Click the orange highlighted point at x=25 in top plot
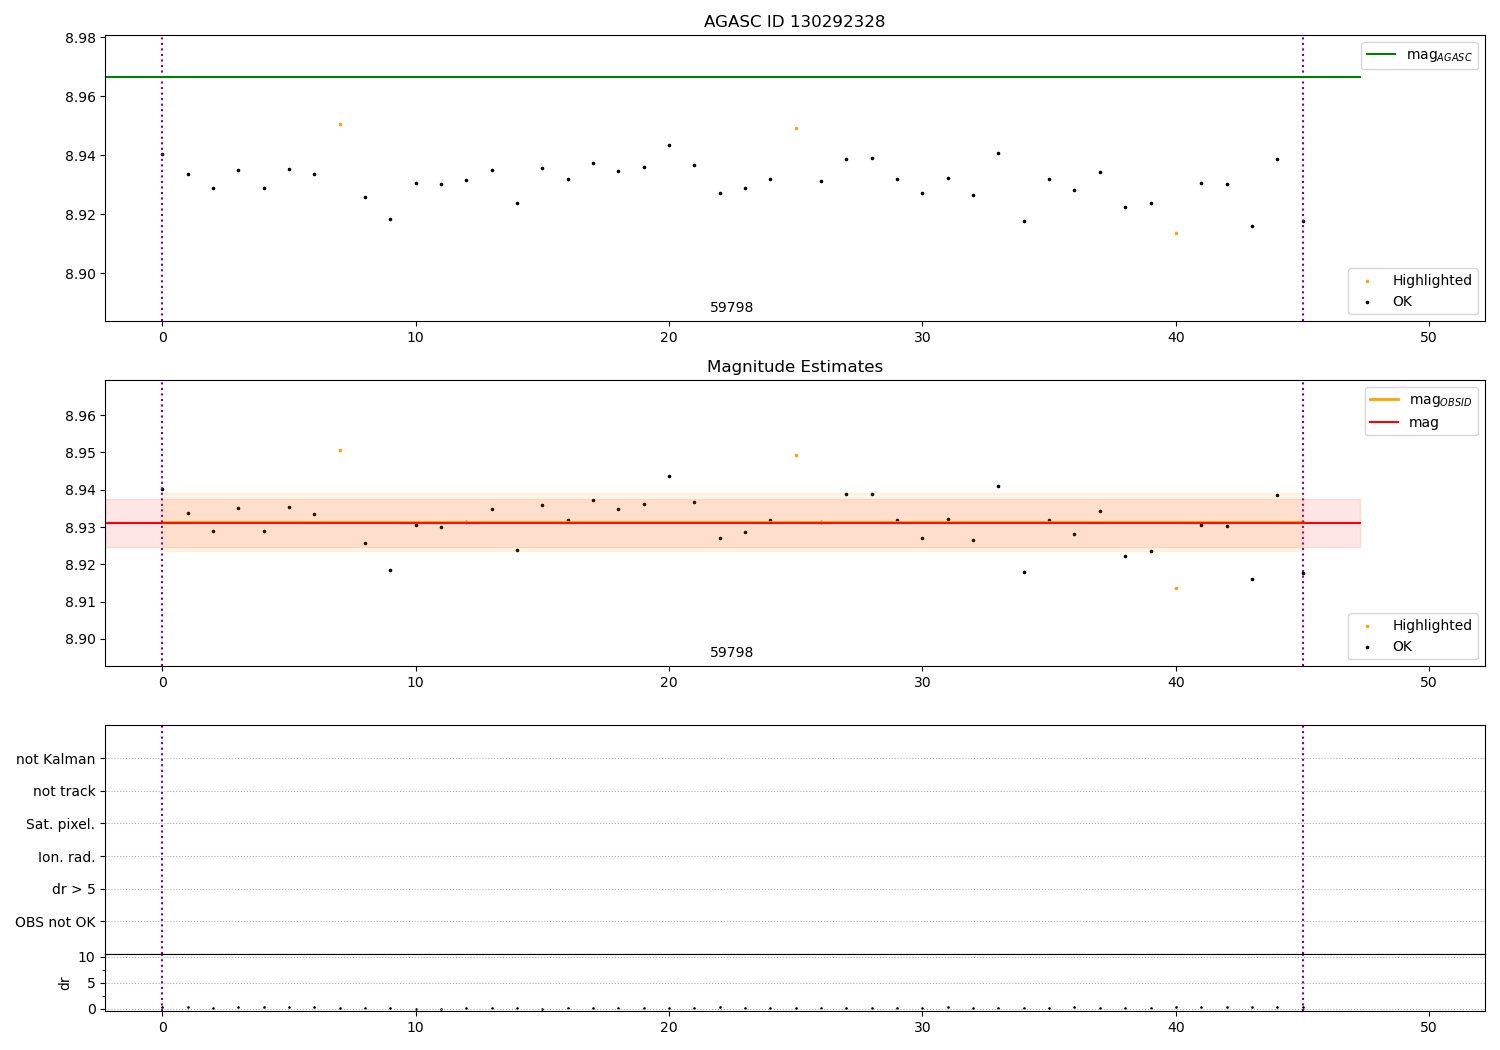The width and height of the screenshot is (1500, 1050). pyautogui.click(x=796, y=128)
